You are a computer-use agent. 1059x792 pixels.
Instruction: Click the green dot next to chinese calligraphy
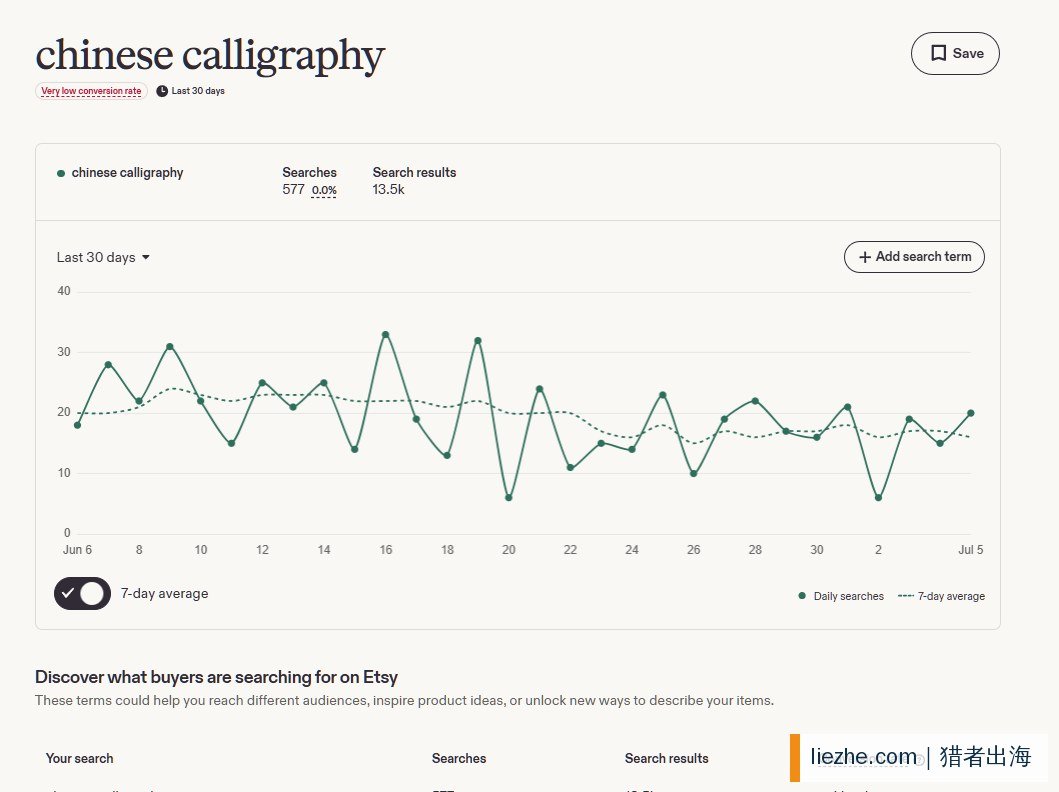click(61, 174)
